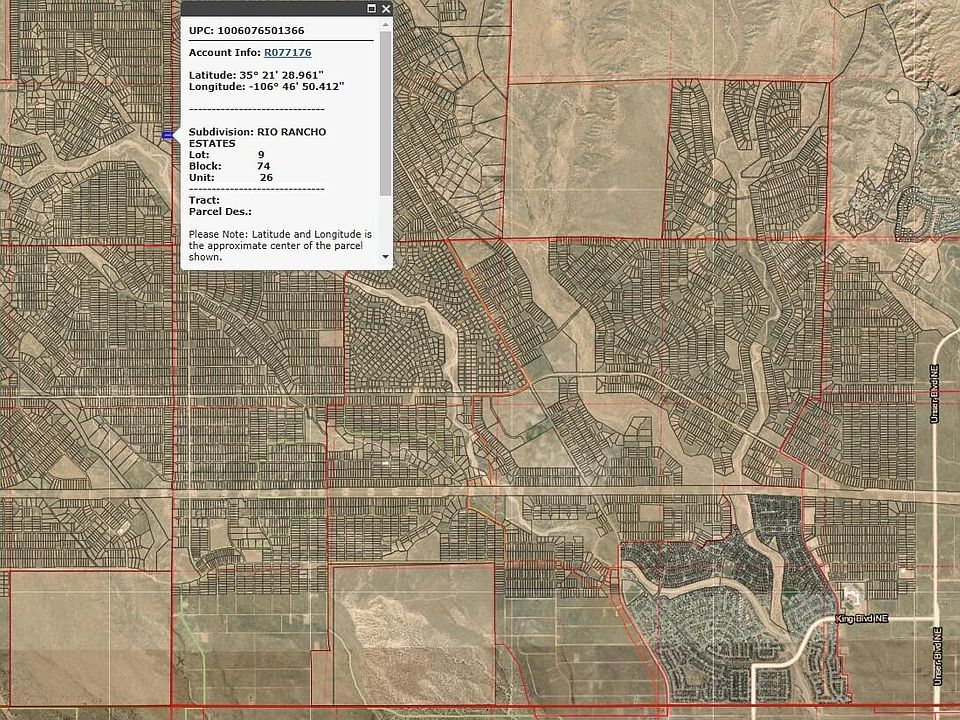Click the popup scrollbar down arrow

point(386,257)
